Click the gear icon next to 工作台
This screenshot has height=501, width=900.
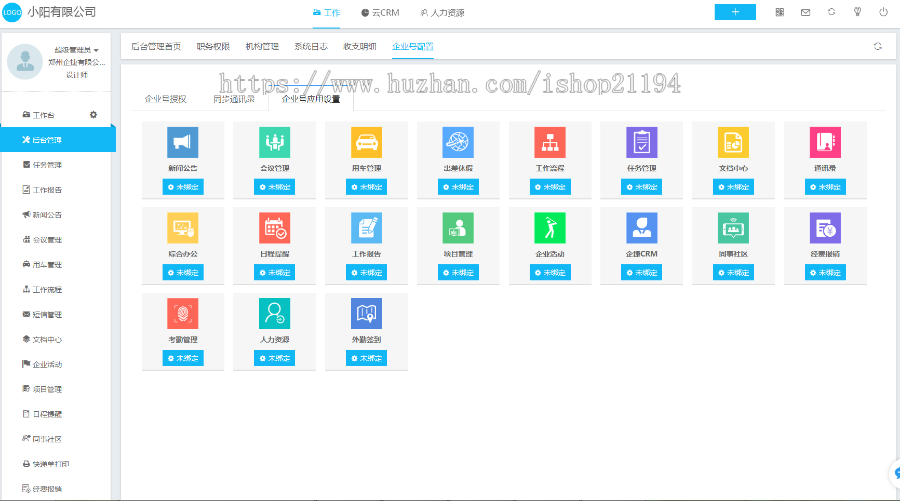pyautogui.click(x=94, y=115)
